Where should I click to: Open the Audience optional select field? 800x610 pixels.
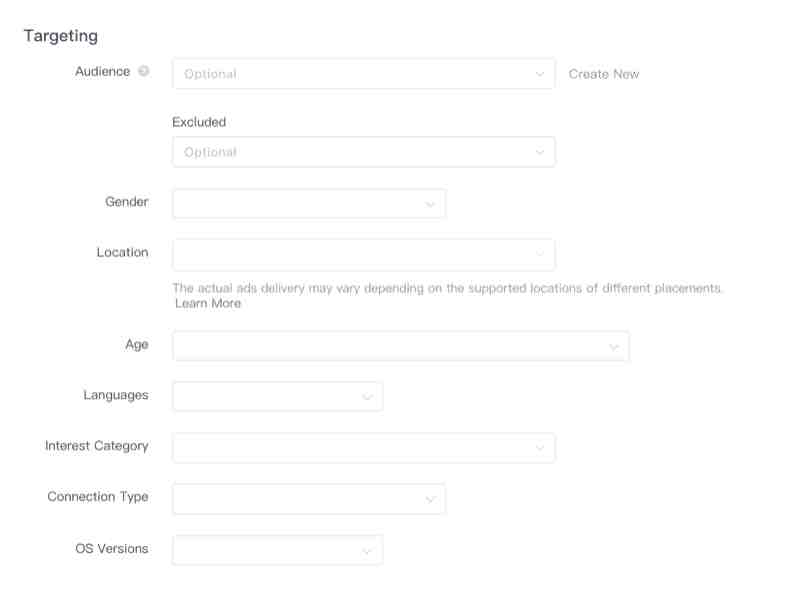350,74
